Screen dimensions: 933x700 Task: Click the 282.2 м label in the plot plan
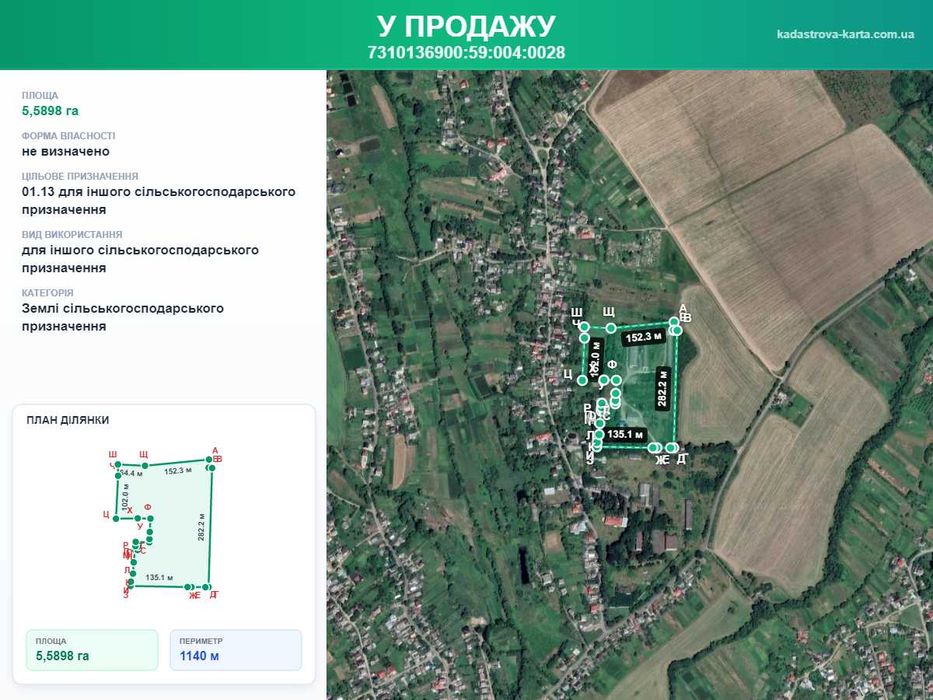coord(201,527)
